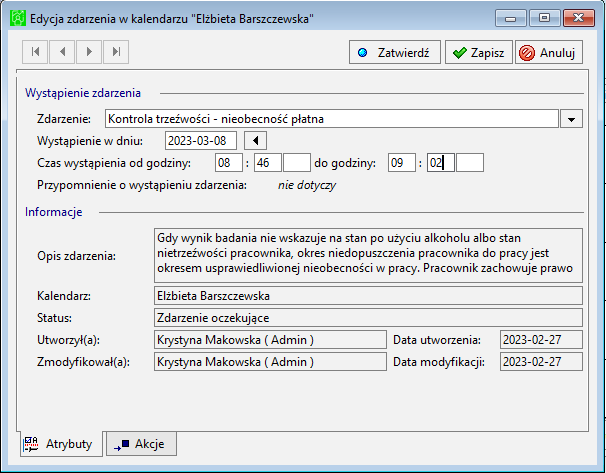Image resolution: width=606 pixels, height=473 pixels.
Task: Click the end hour field showing 09
Action: (402, 163)
